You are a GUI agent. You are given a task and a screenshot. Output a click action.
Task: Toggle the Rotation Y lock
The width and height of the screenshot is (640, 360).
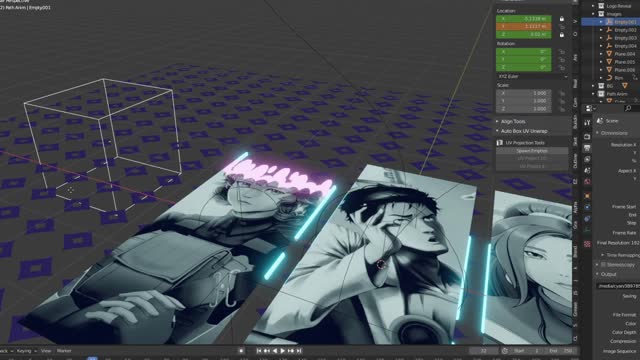pos(562,60)
